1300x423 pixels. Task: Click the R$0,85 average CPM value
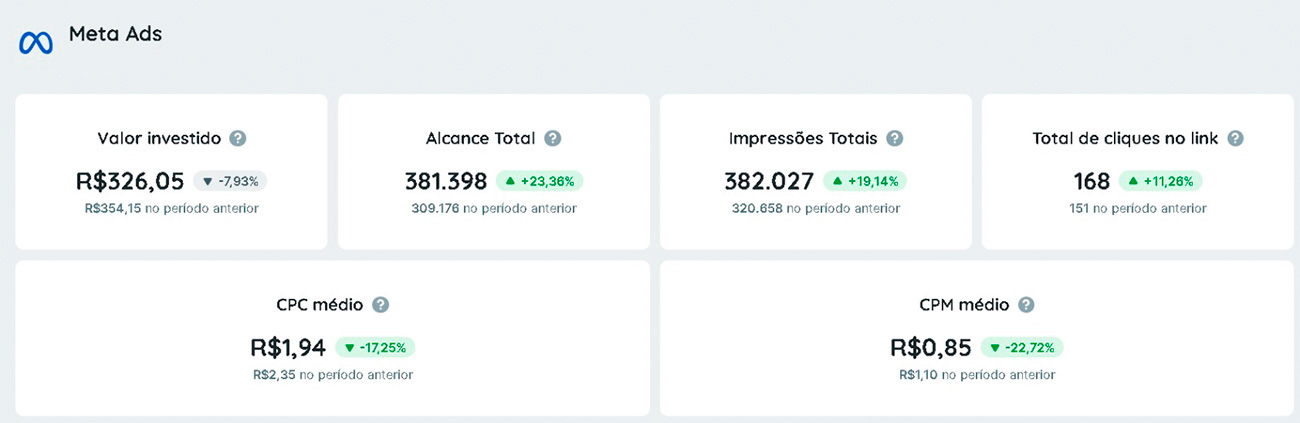[x=931, y=348]
